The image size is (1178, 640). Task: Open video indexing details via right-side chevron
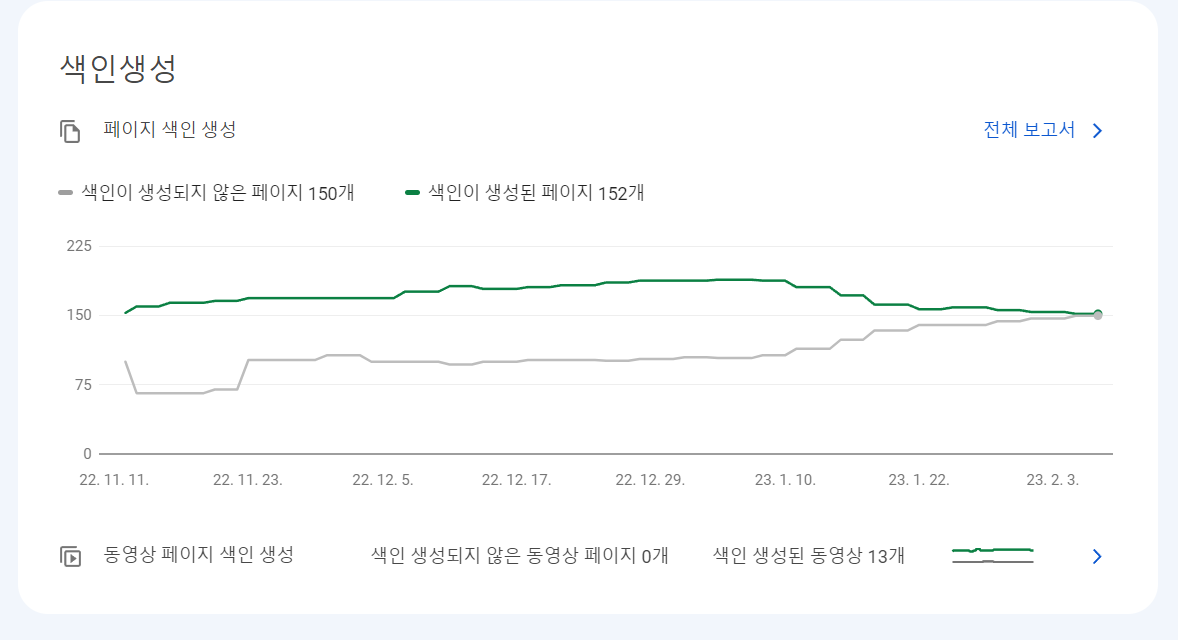1098,555
